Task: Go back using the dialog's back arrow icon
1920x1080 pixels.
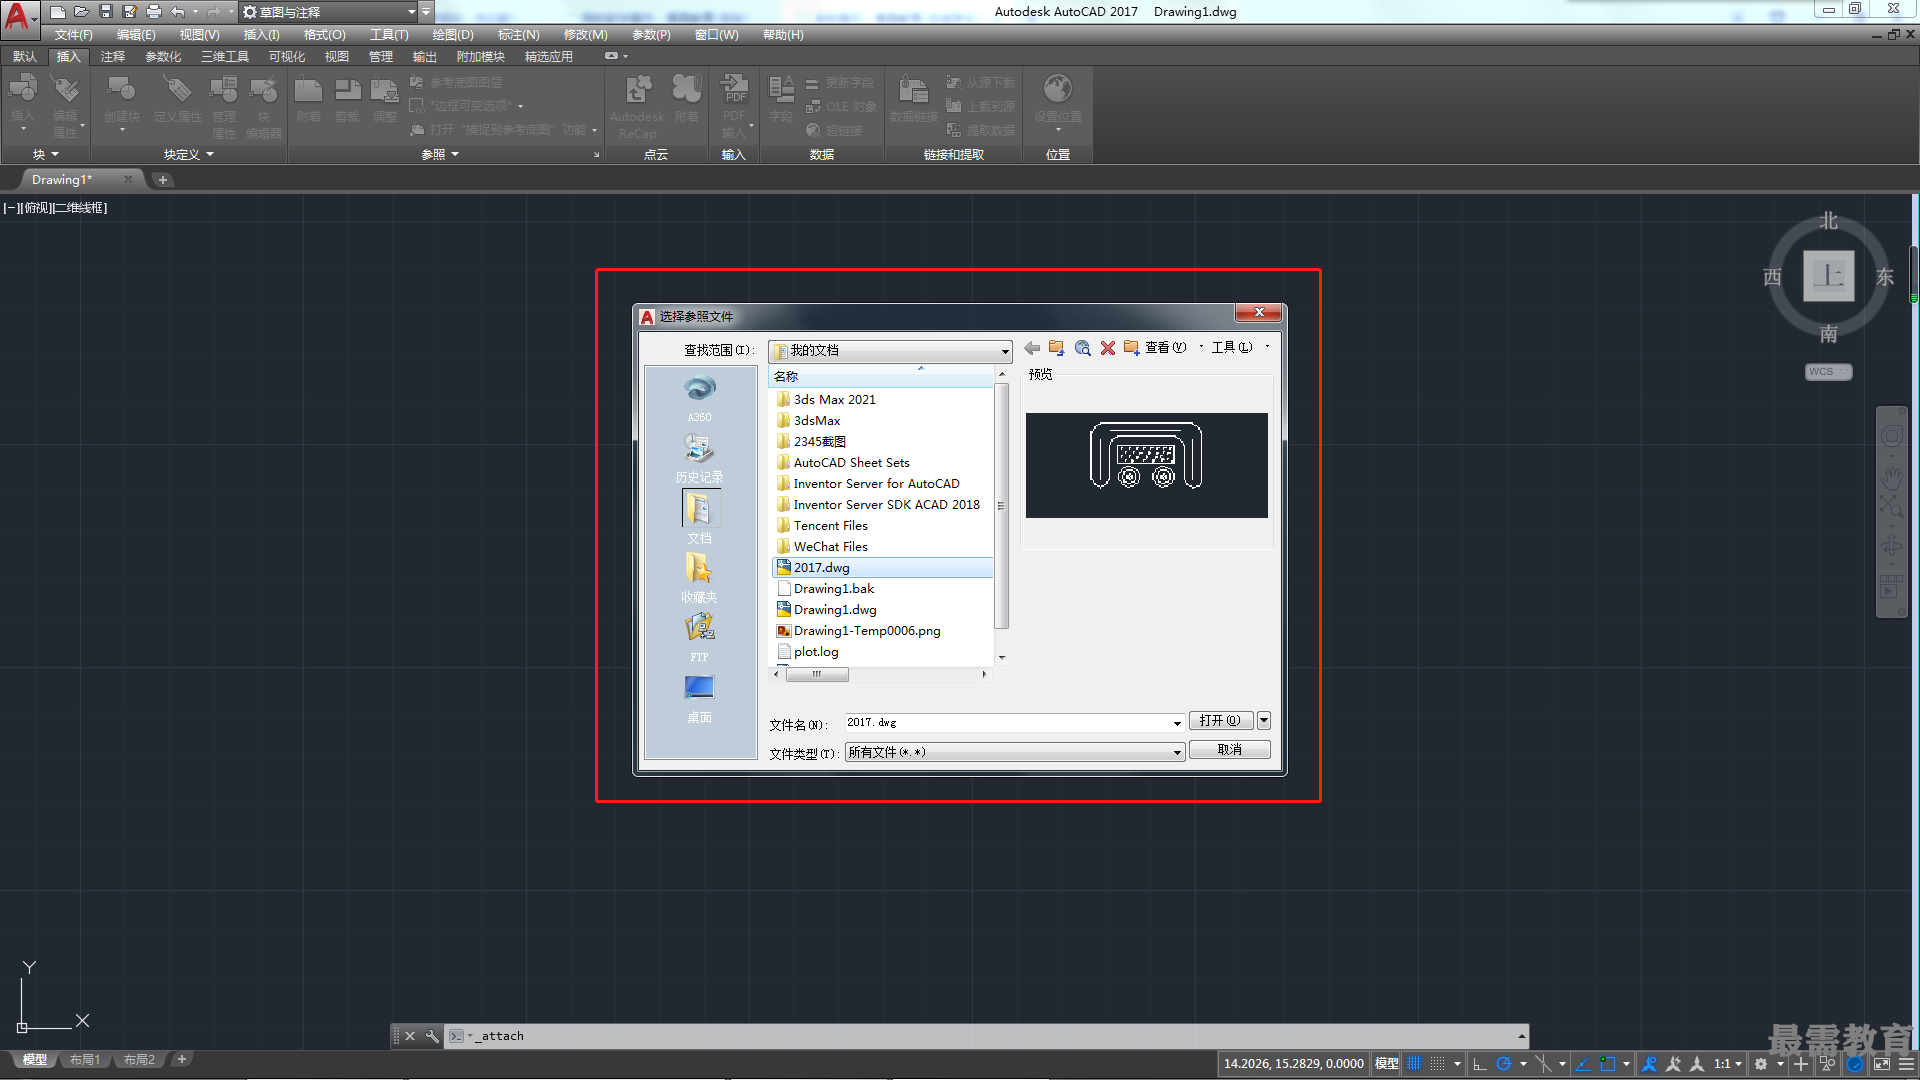Action: pos(1032,348)
